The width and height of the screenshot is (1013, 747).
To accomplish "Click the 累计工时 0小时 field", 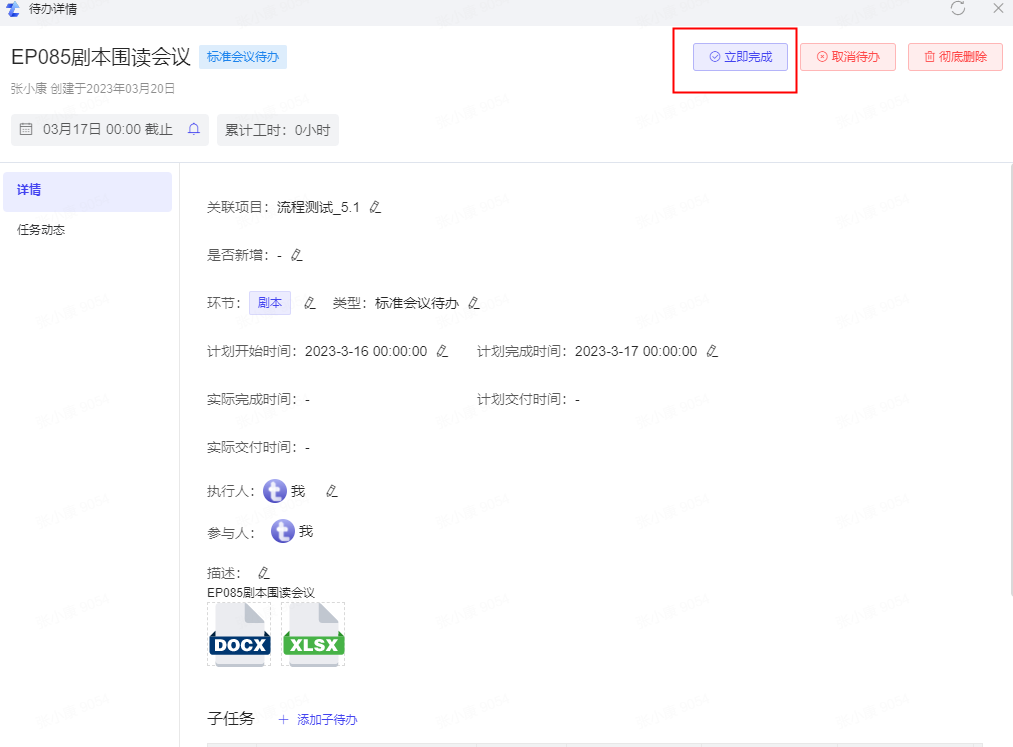I will 278,130.
